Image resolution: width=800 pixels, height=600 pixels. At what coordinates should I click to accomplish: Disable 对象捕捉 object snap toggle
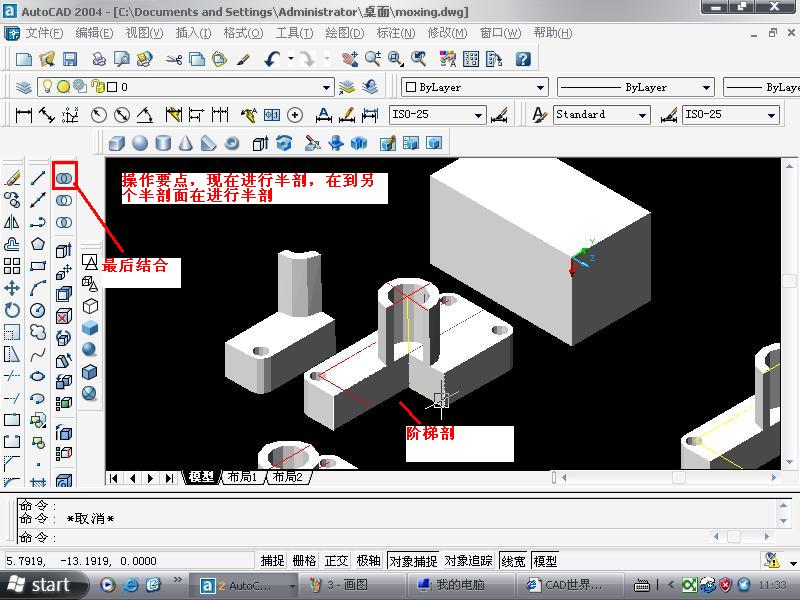(x=413, y=561)
